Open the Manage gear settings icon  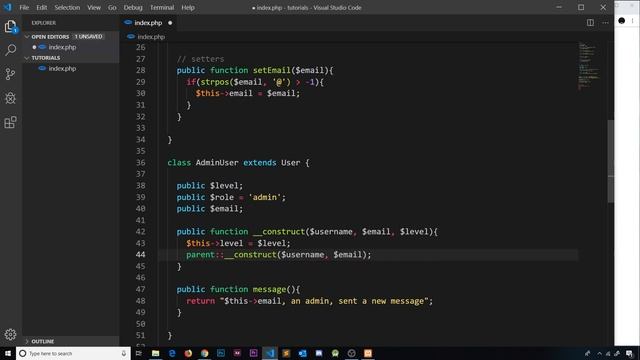coord(10,334)
